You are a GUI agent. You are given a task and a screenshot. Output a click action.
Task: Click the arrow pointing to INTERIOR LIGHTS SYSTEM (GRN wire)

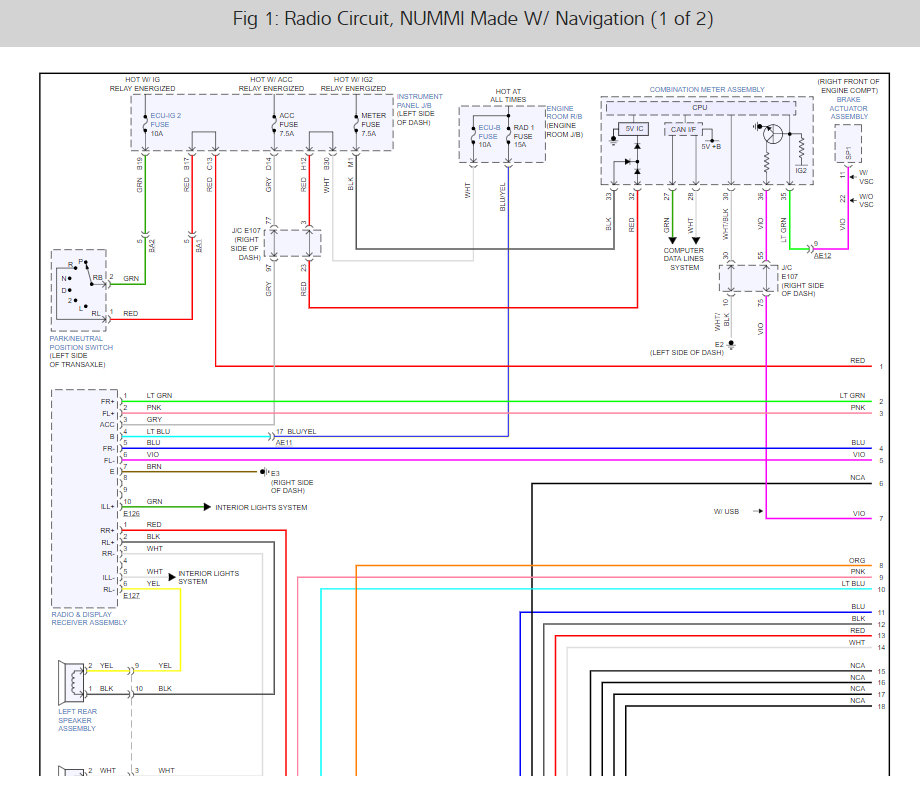(207, 507)
